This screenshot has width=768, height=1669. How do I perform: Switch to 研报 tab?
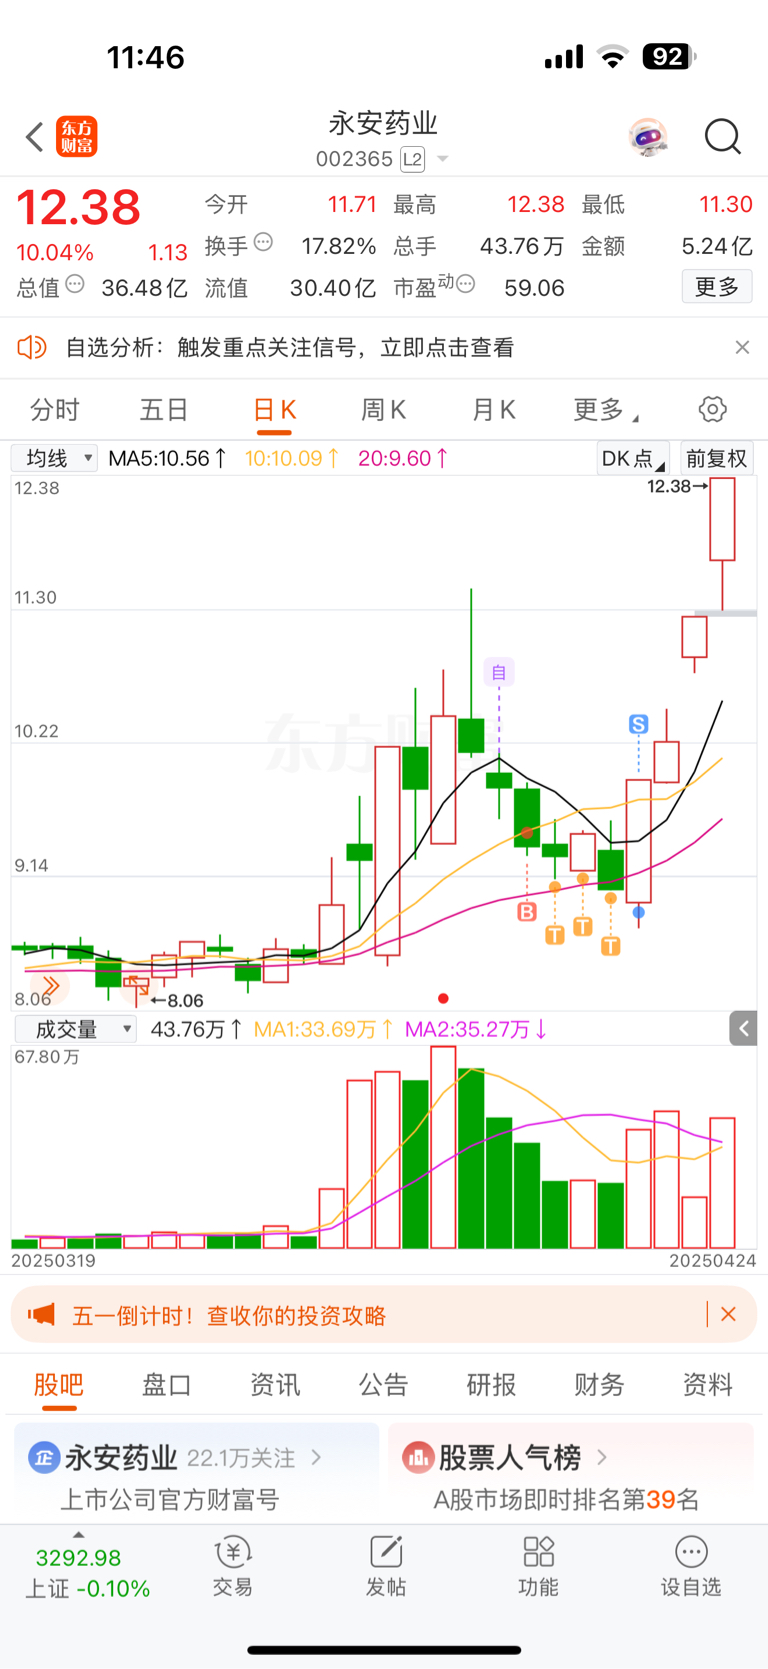click(491, 1385)
